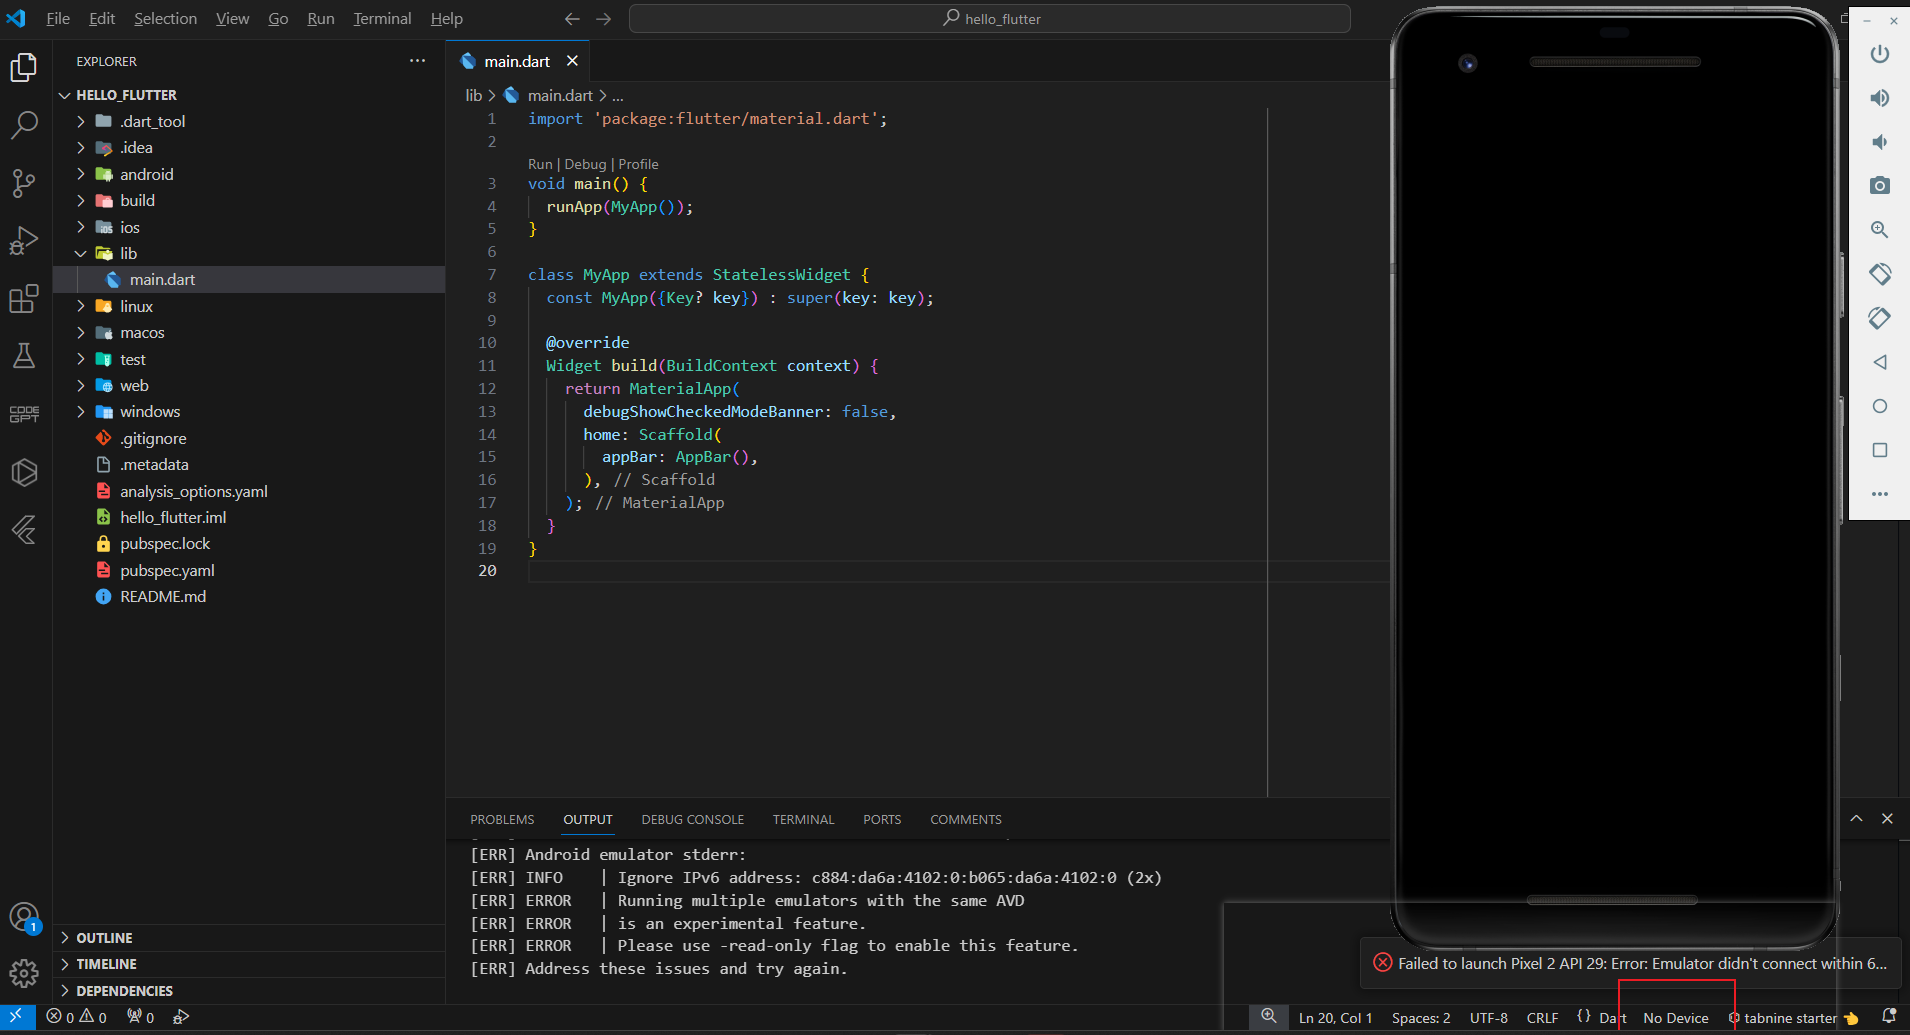The width and height of the screenshot is (1910, 1035).
Task: Rotate the emulator left
Action: click(1880, 274)
